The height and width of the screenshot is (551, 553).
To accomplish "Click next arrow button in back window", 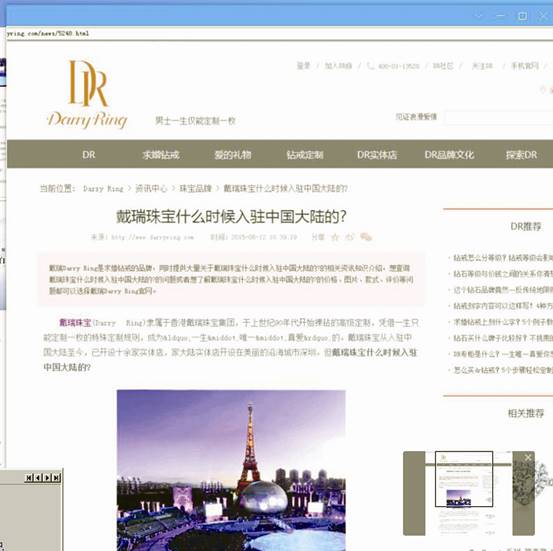I will [47, 478].
